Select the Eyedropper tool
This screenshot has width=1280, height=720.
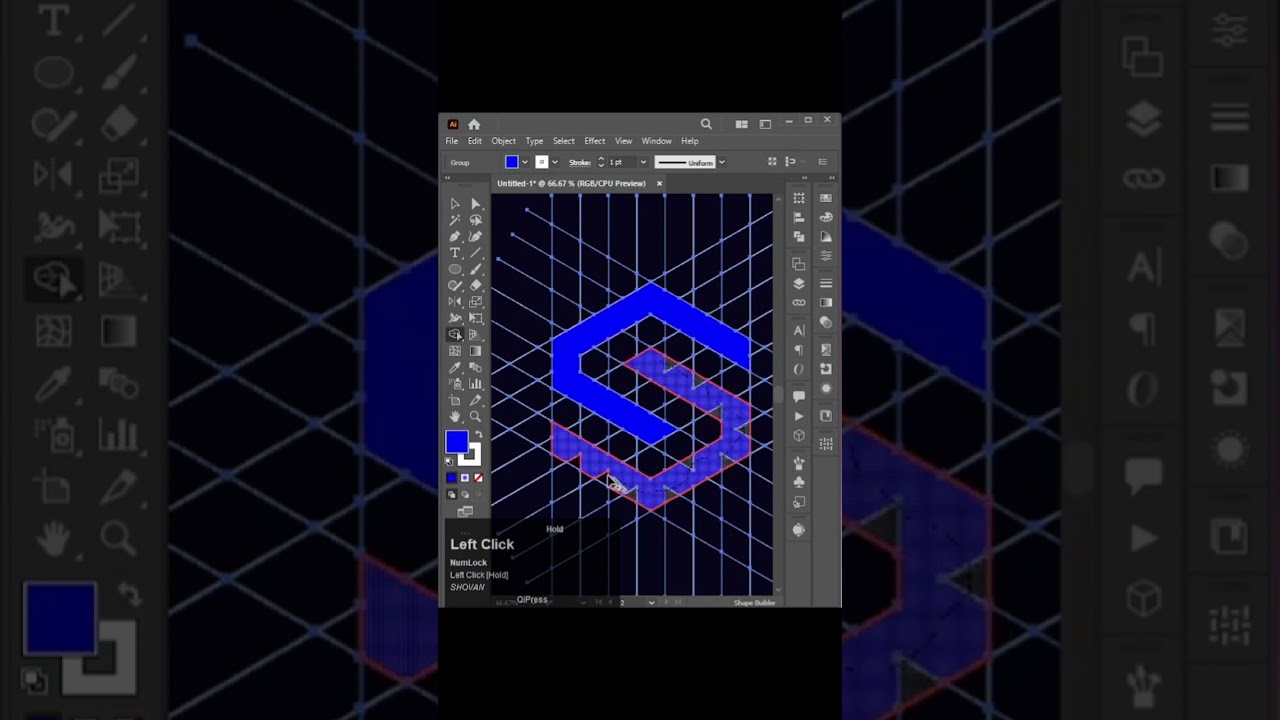pos(455,367)
